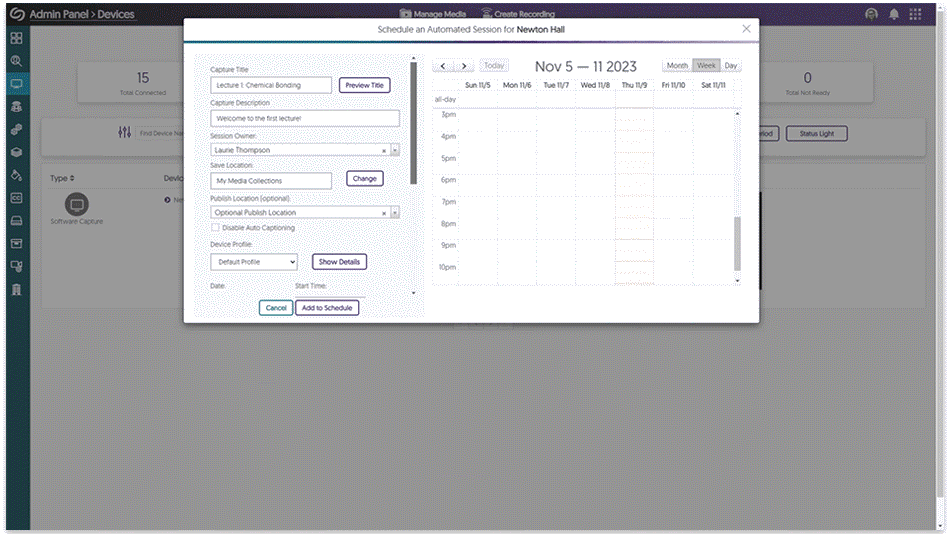Click the Status Light button
The image size is (950, 534).
(x=817, y=133)
